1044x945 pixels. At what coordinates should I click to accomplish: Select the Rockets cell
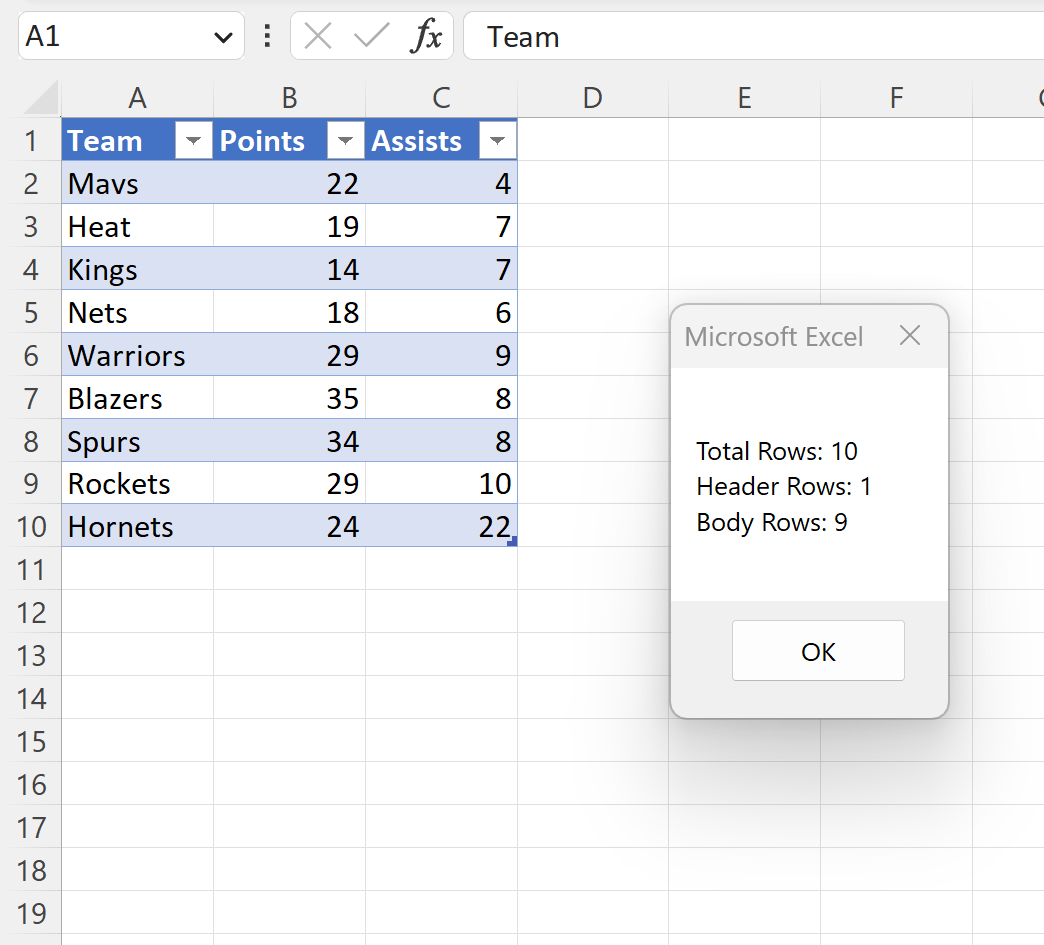click(x=137, y=483)
